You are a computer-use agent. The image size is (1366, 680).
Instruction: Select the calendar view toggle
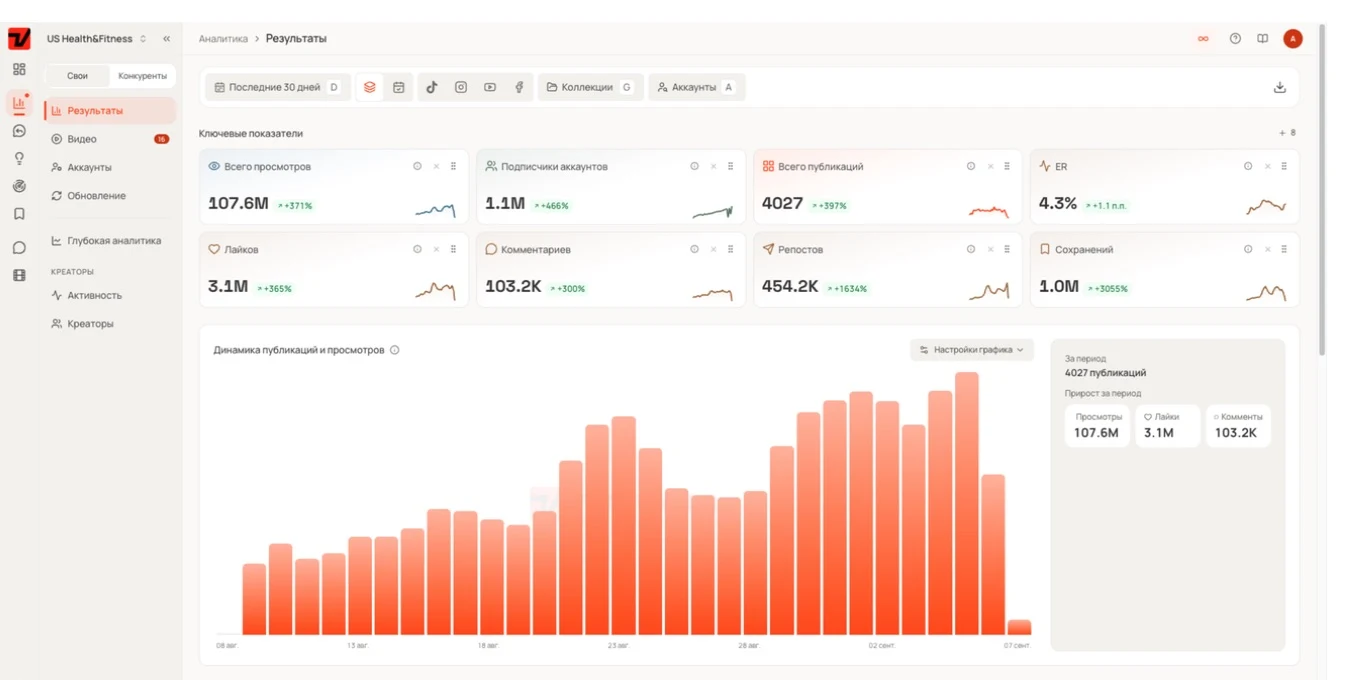point(398,87)
